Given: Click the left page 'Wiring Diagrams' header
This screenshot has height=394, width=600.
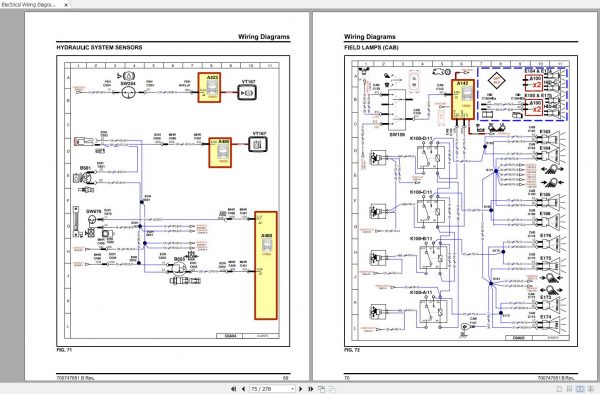Looking at the screenshot, I should 264,37.
